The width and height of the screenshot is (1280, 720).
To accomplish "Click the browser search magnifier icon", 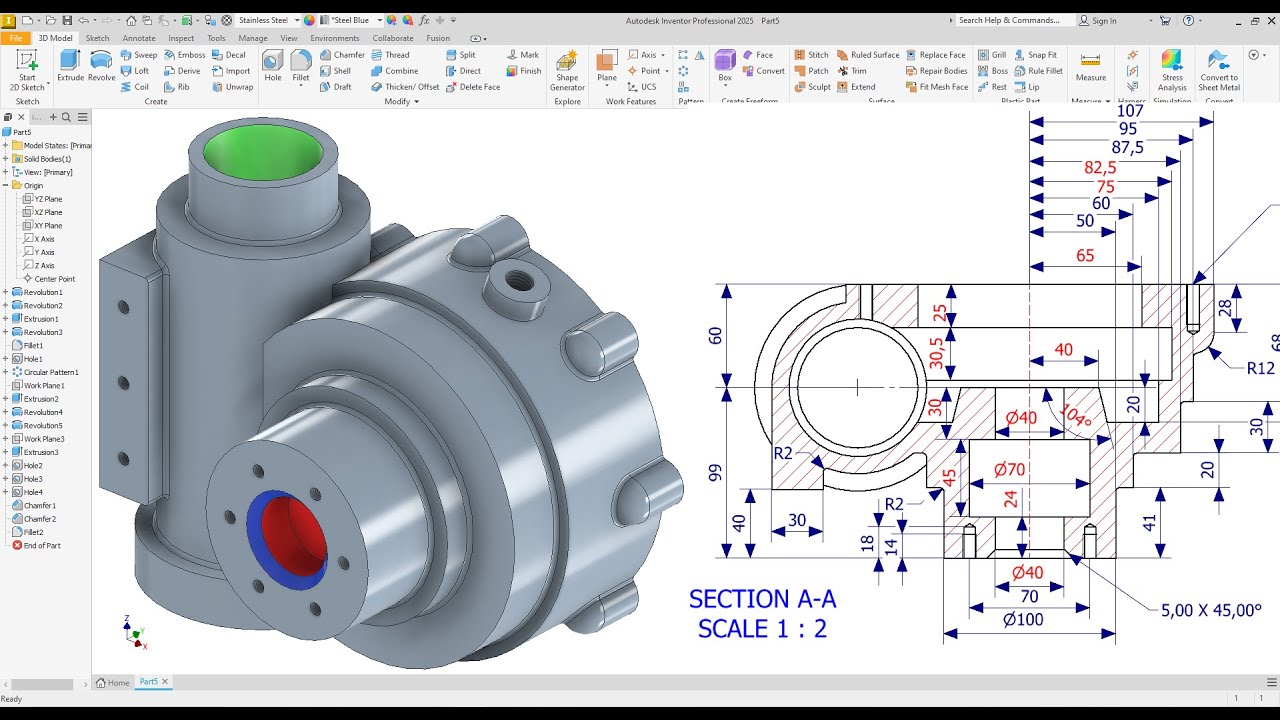I will tap(66, 117).
